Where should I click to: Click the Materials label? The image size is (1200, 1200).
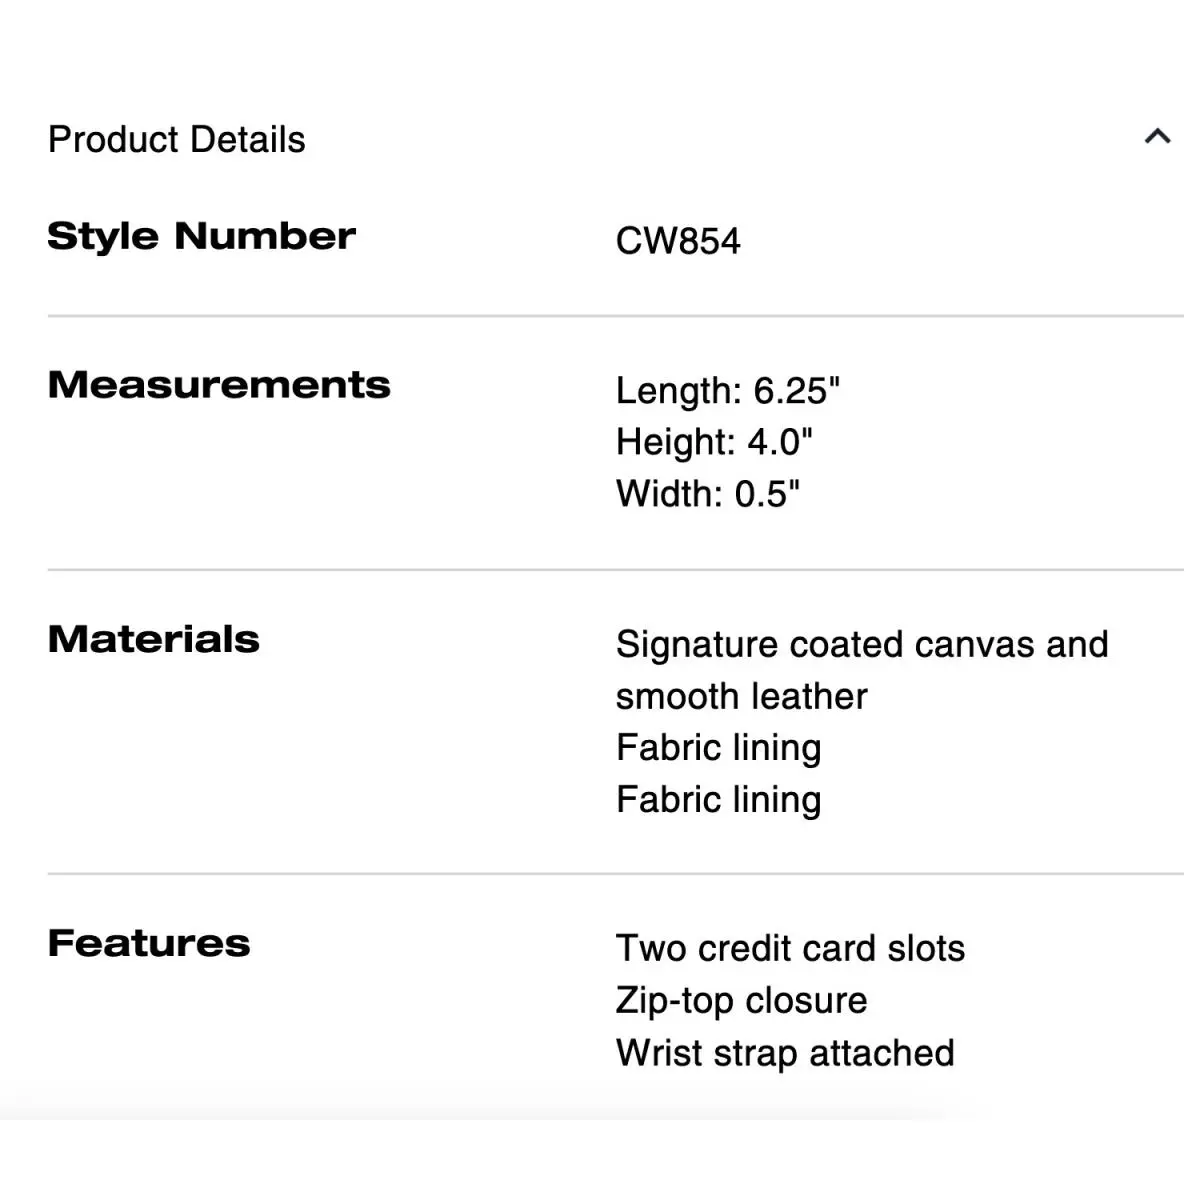click(x=154, y=639)
